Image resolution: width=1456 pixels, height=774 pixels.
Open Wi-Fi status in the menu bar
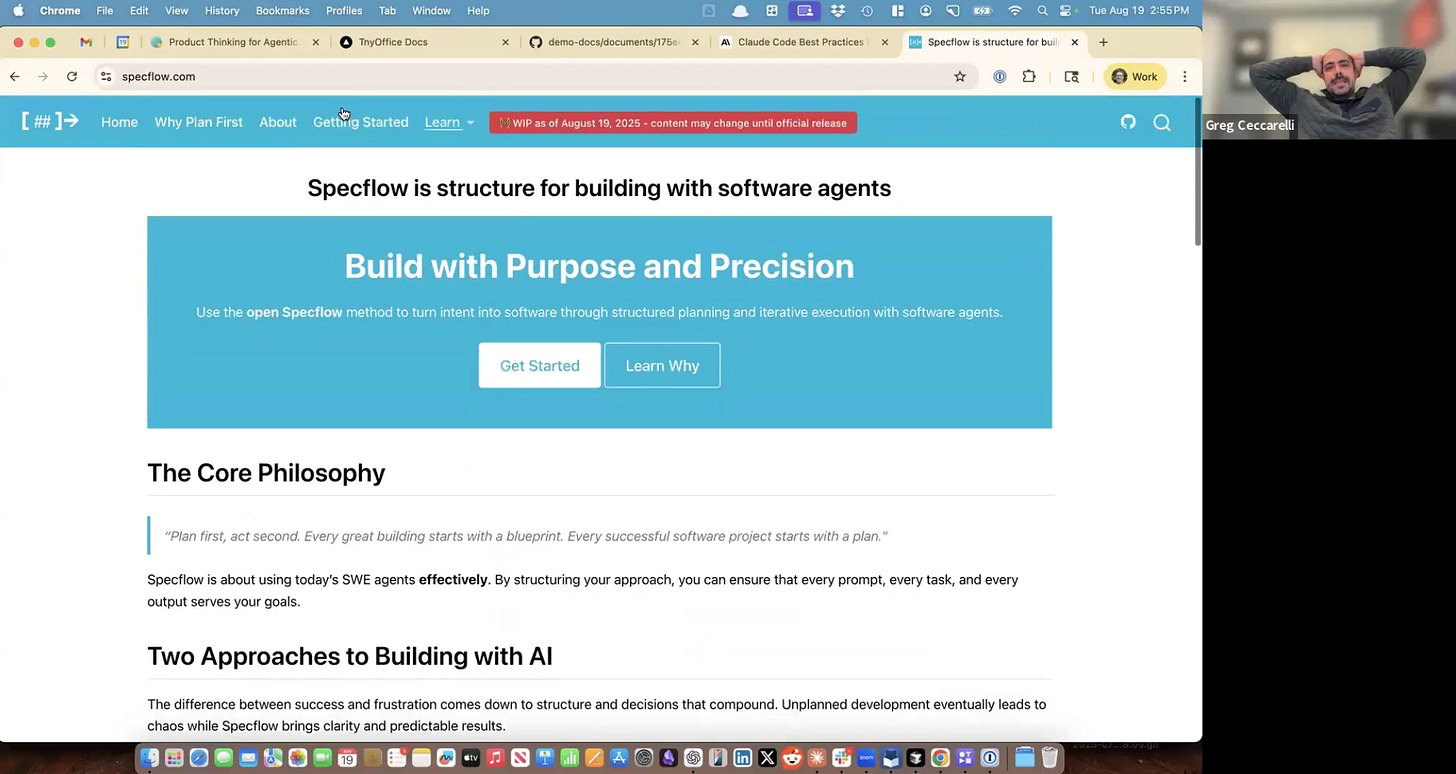(x=1015, y=10)
